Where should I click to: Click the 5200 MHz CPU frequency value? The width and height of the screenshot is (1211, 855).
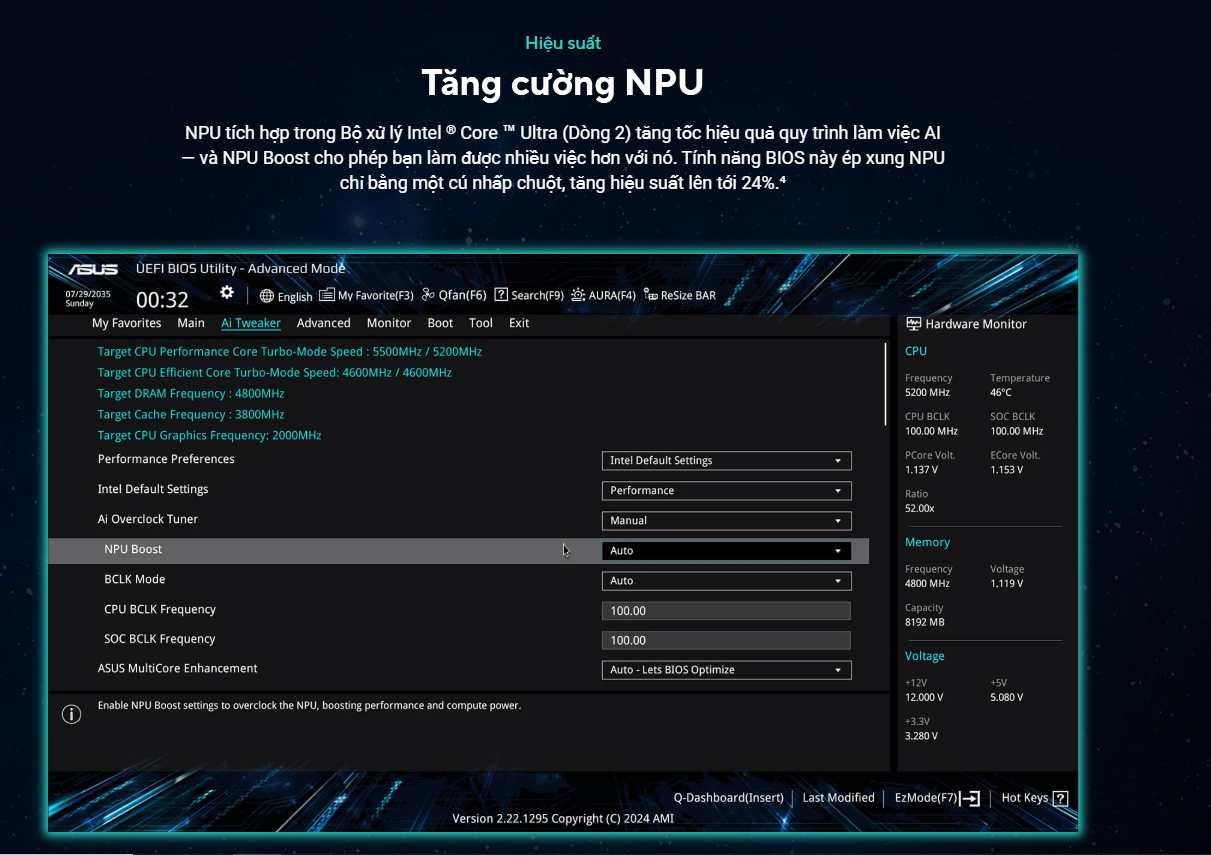click(x=928, y=393)
